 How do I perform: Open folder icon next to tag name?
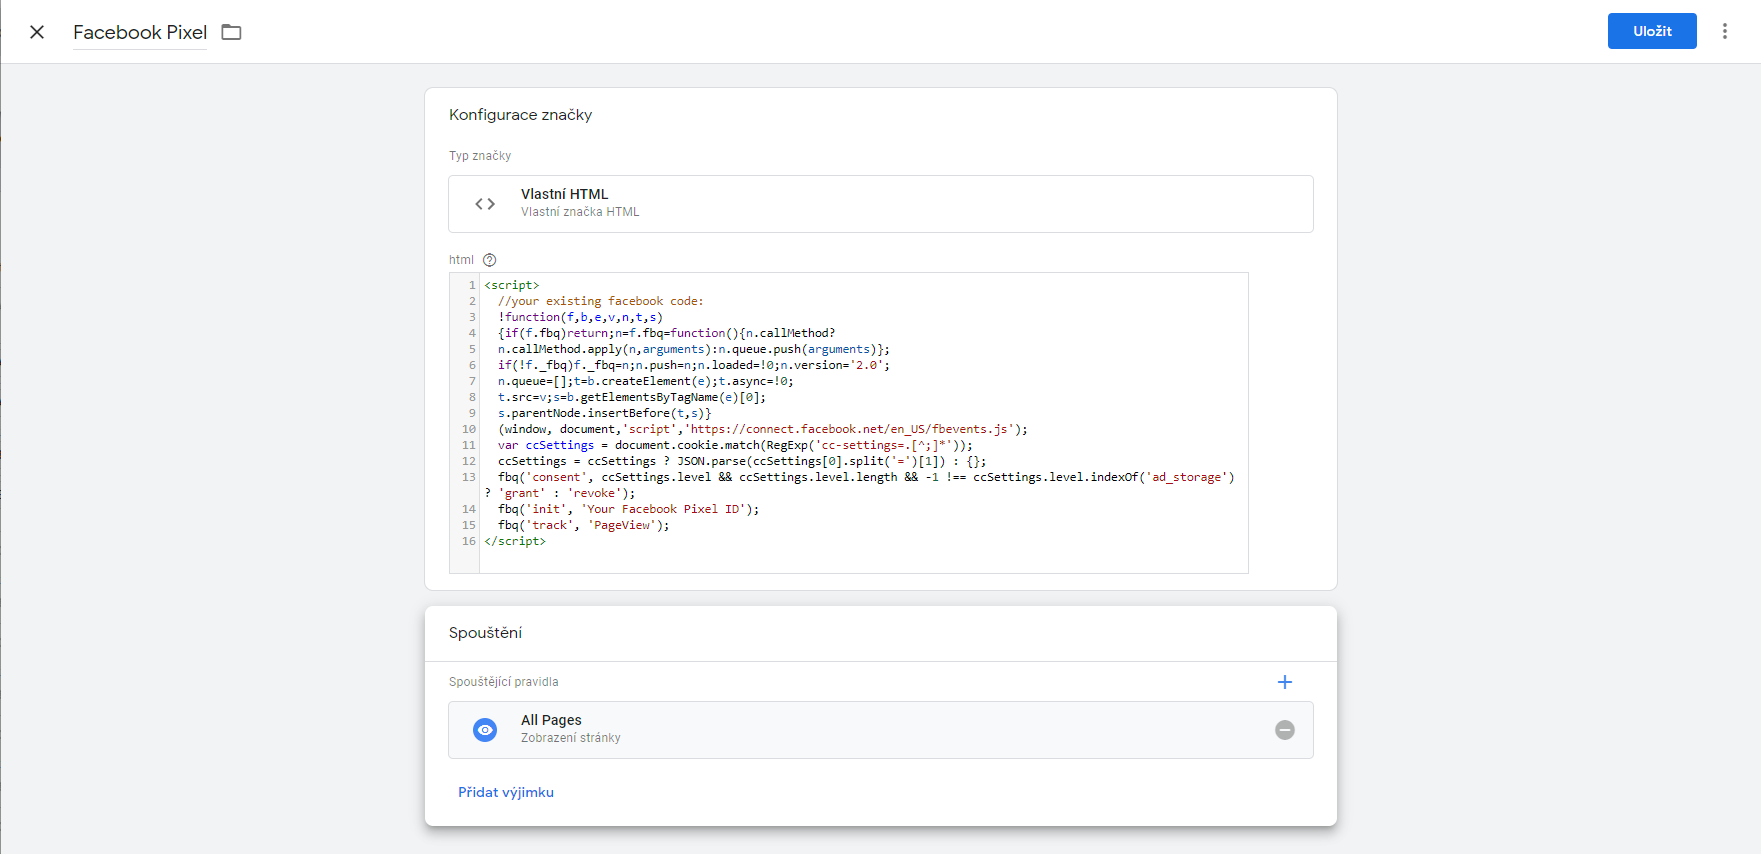[x=231, y=32]
